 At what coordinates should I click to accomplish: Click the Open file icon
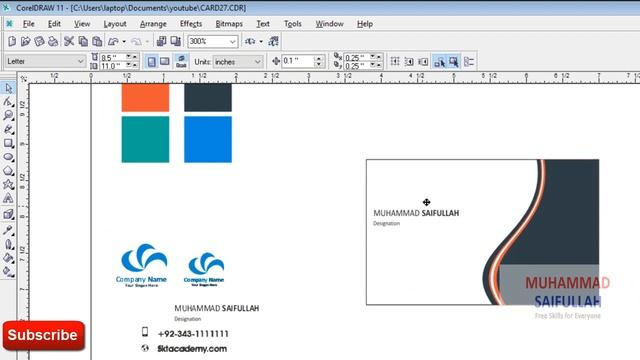point(25,41)
